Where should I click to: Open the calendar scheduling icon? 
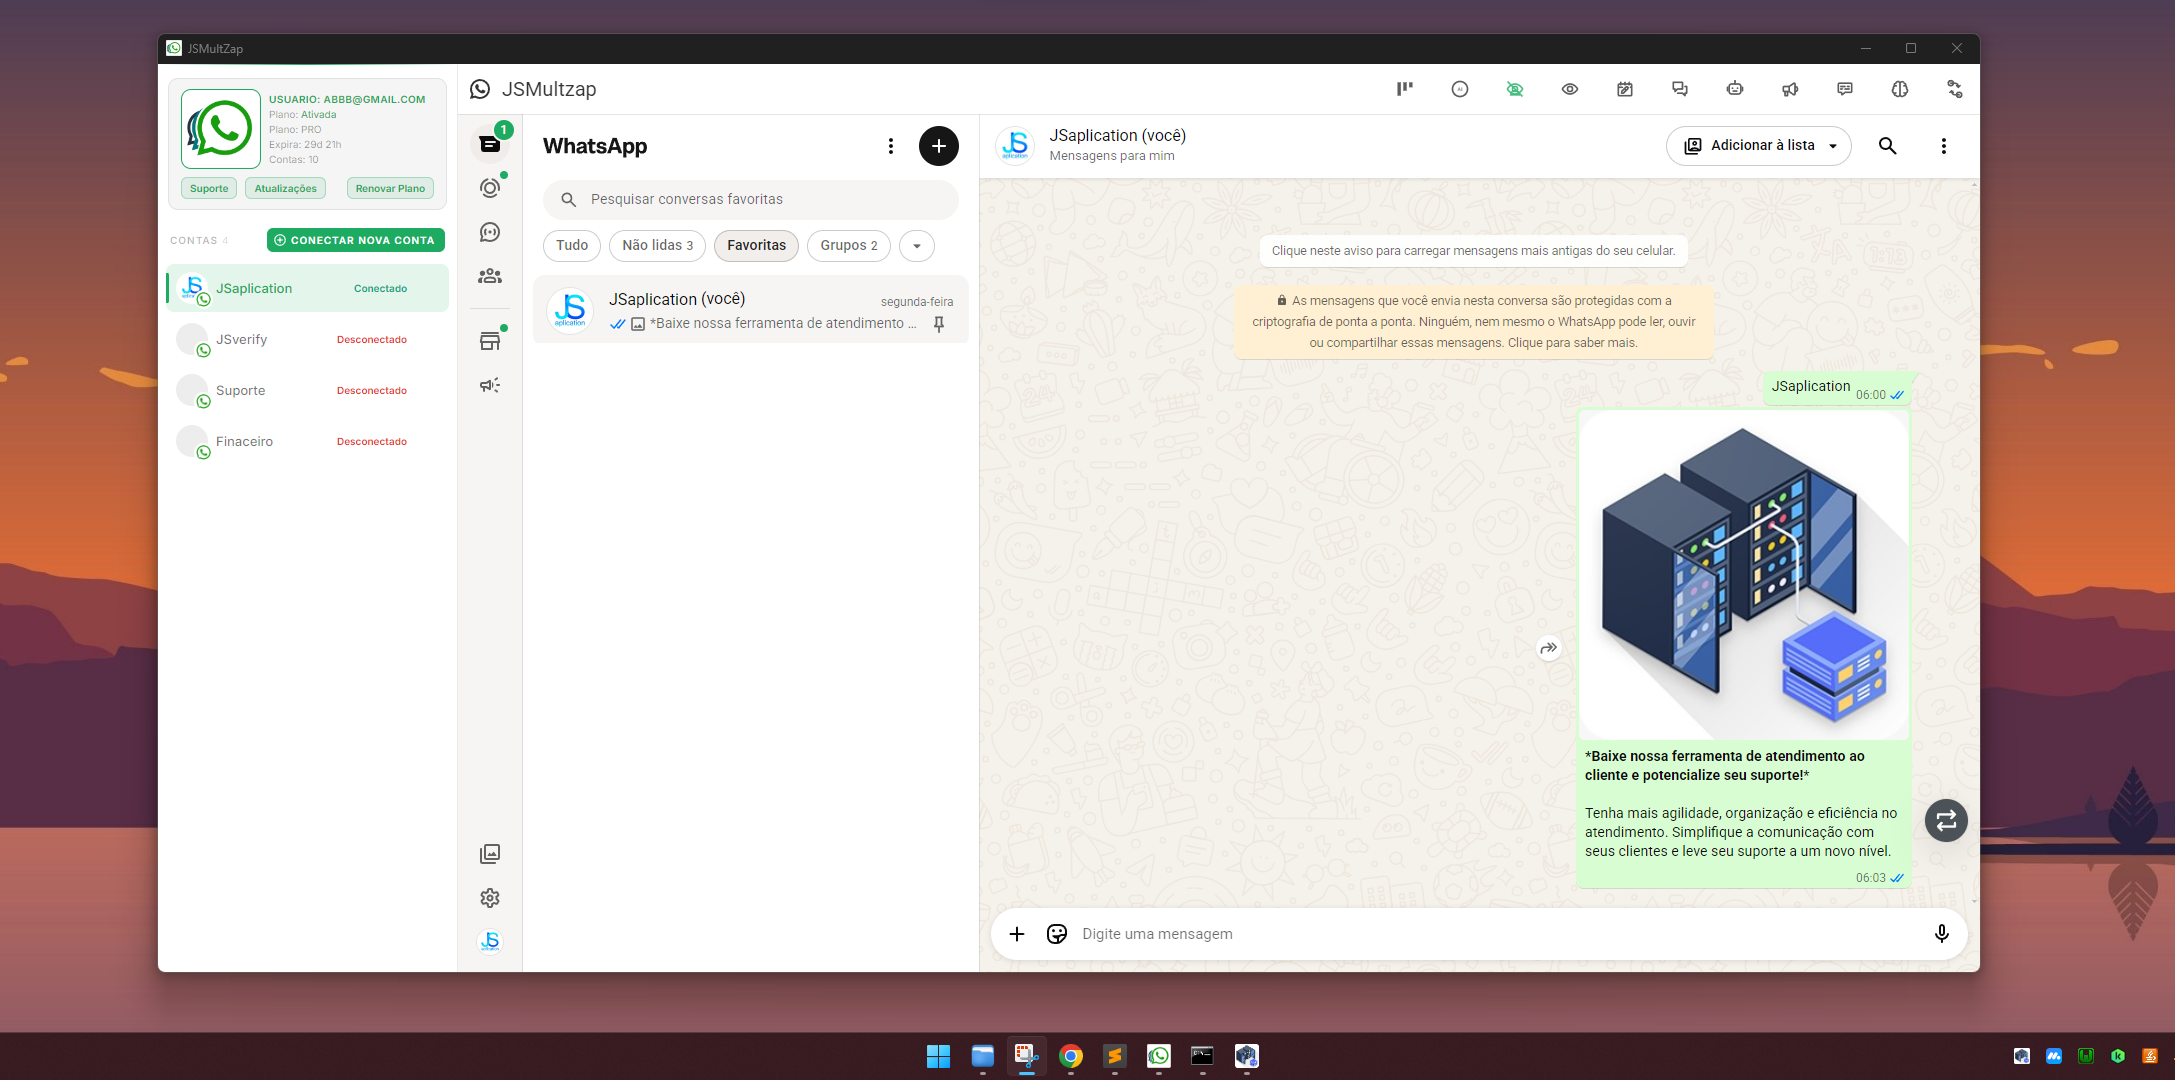[x=1625, y=89]
